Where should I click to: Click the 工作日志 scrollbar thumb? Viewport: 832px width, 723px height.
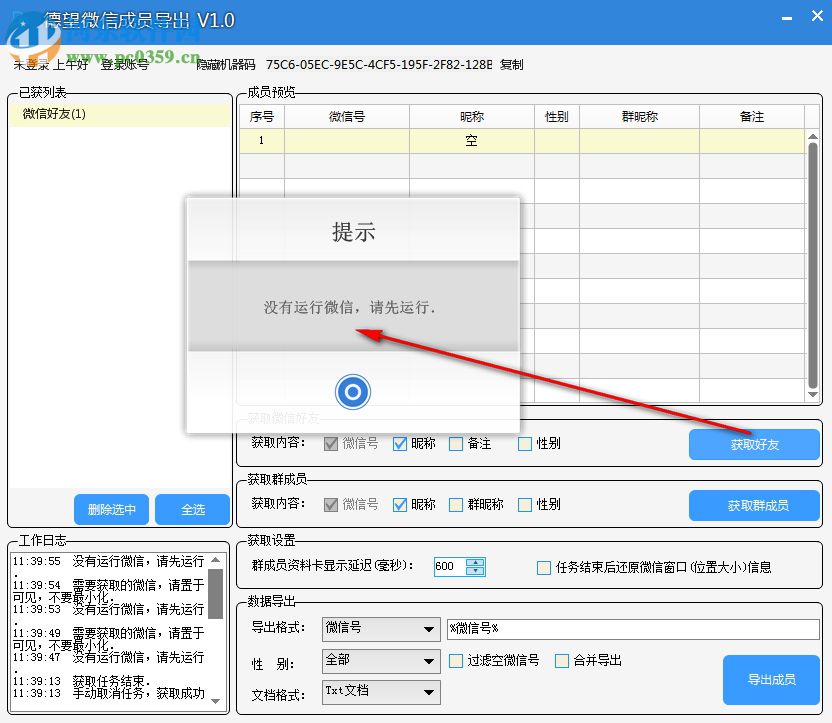pos(215,594)
